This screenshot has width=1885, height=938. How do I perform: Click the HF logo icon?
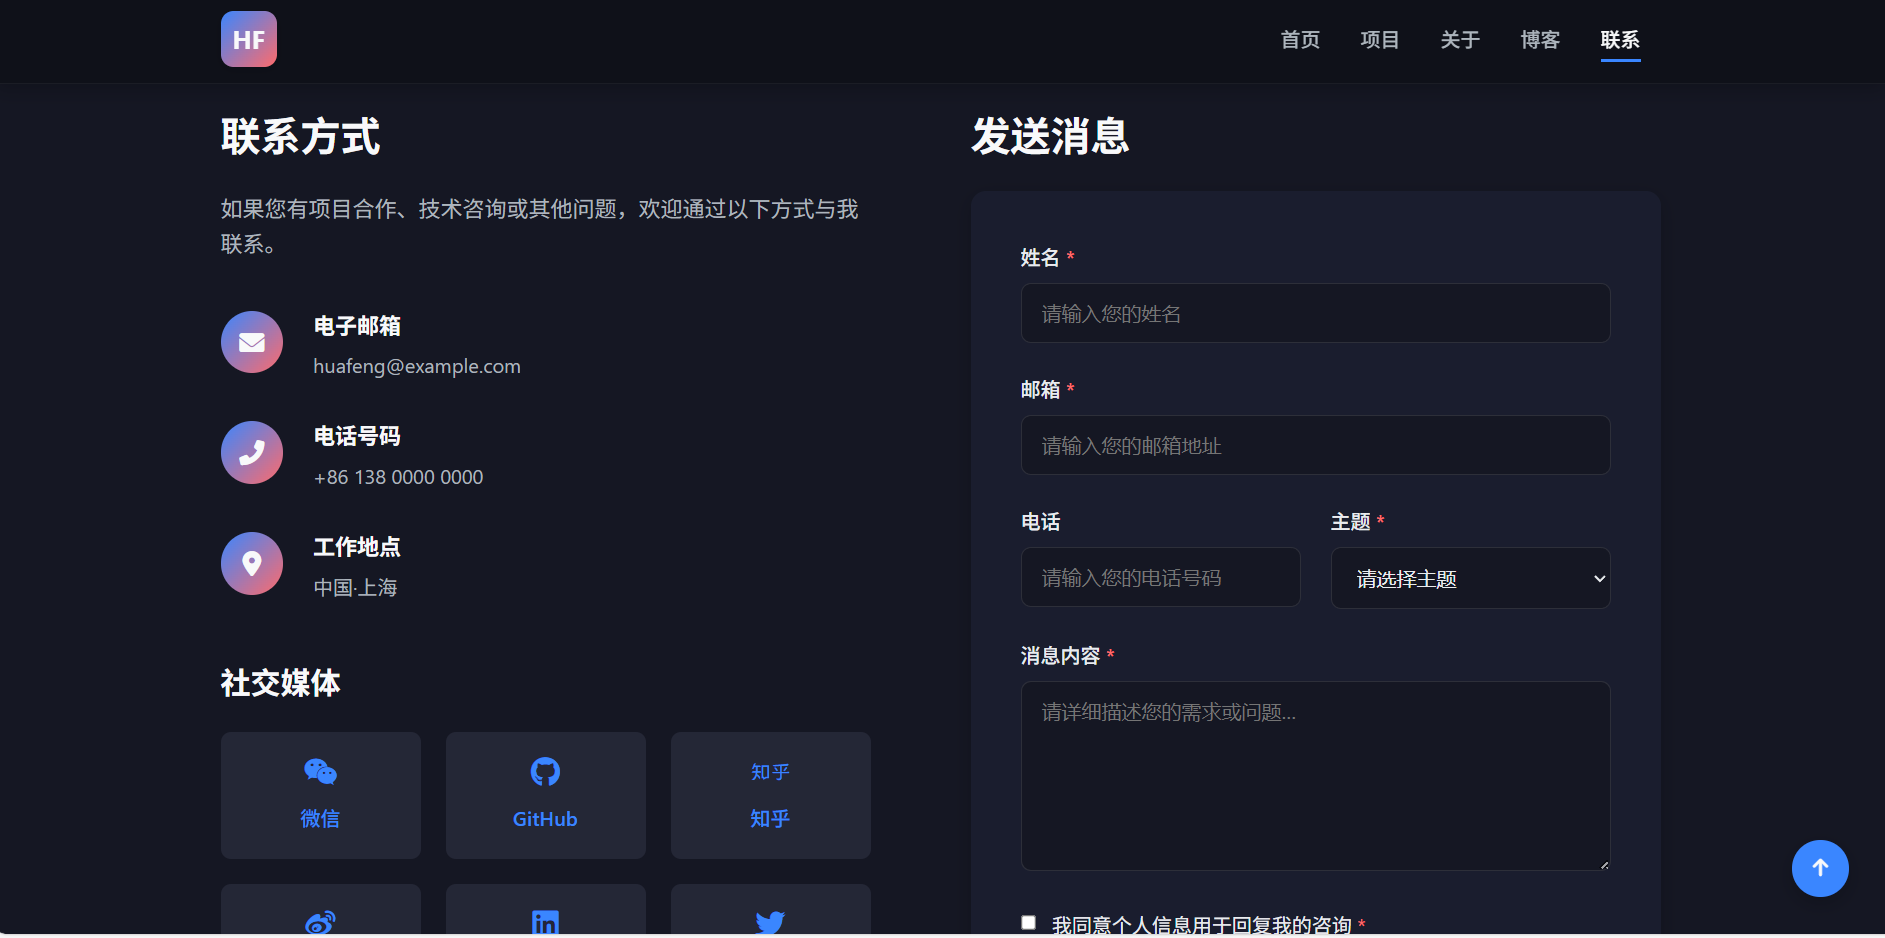[248, 39]
